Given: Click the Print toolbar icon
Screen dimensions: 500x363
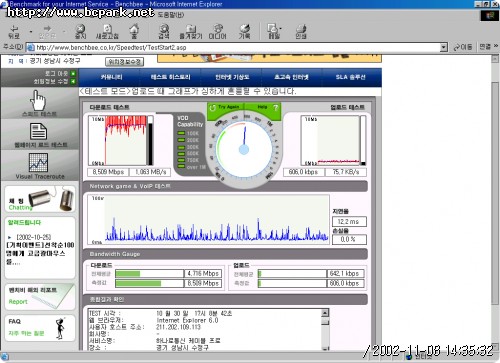Looking at the screenshot, I should (301, 32).
